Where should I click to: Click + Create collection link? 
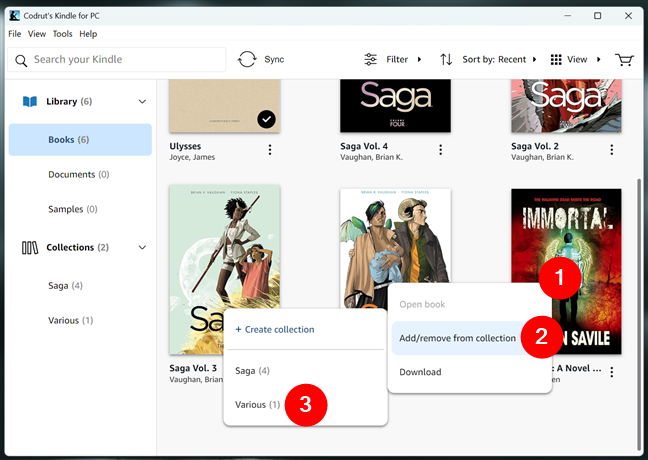[275, 329]
